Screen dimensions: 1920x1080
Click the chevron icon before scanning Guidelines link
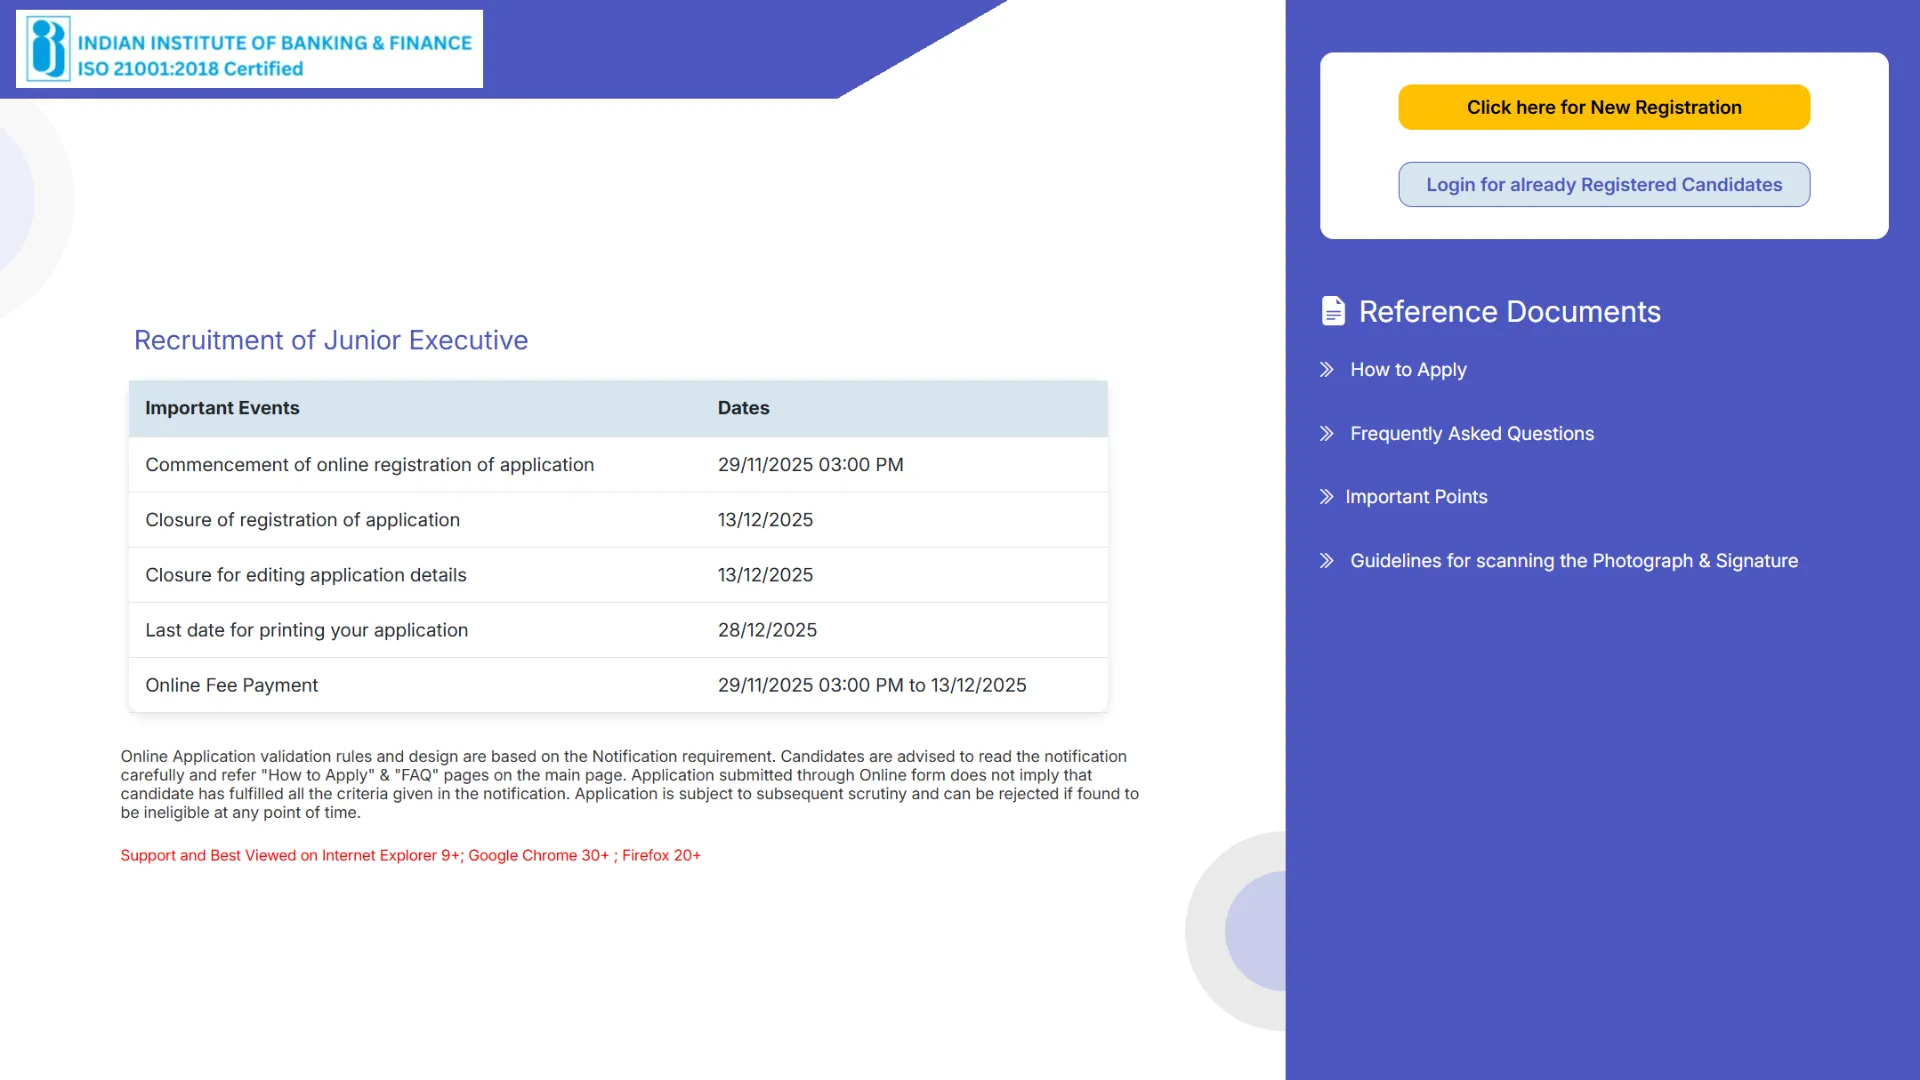coord(1326,560)
